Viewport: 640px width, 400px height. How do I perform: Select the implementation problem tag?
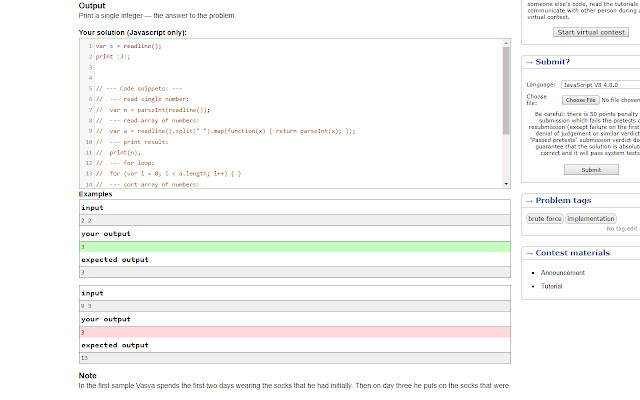coord(591,219)
